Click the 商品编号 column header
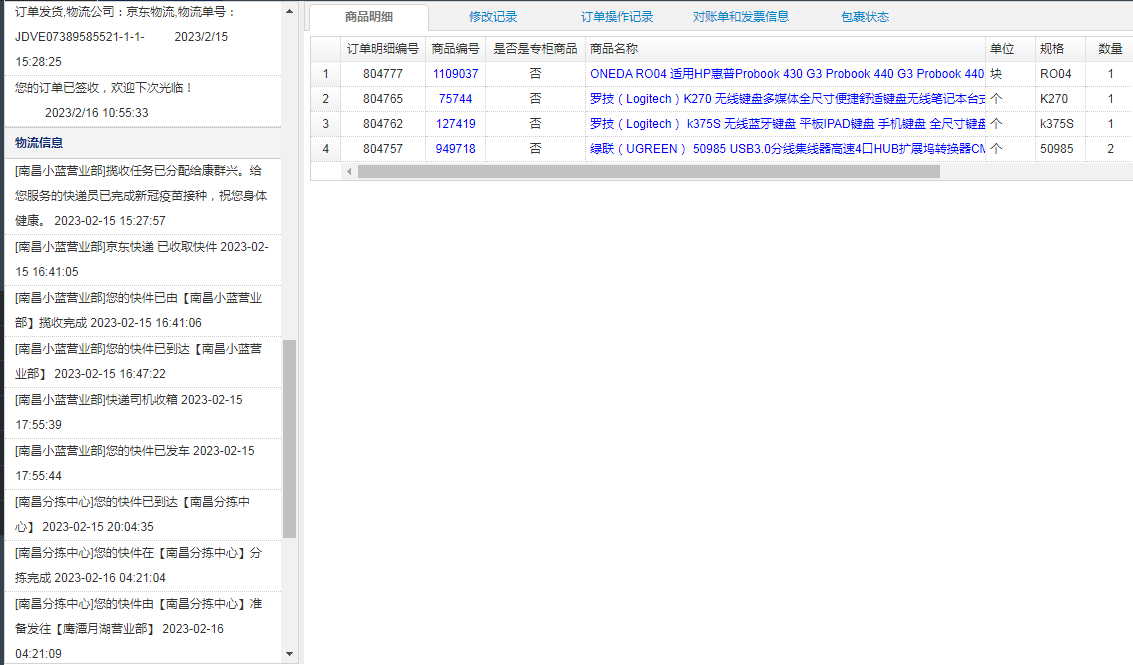This screenshot has width=1133, height=665. (455, 48)
